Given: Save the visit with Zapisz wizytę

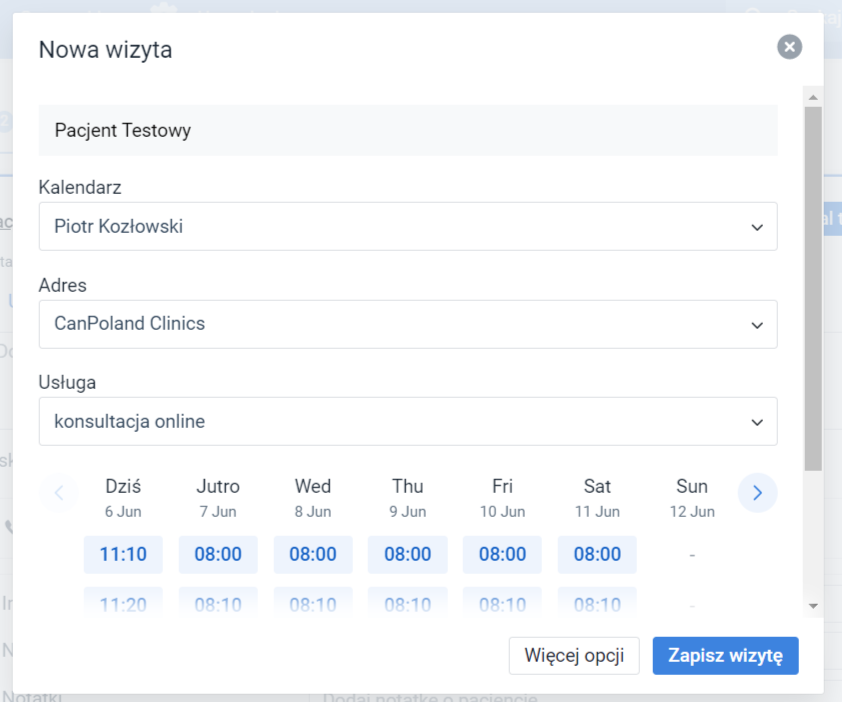Looking at the screenshot, I should [x=725, y=656].
